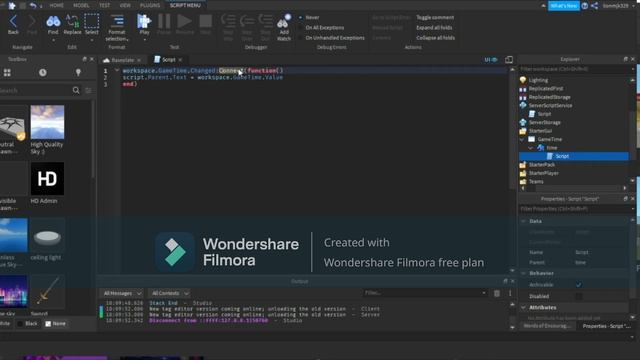Float the Explorer panel
640x360 pixels.
coord(626,59)
